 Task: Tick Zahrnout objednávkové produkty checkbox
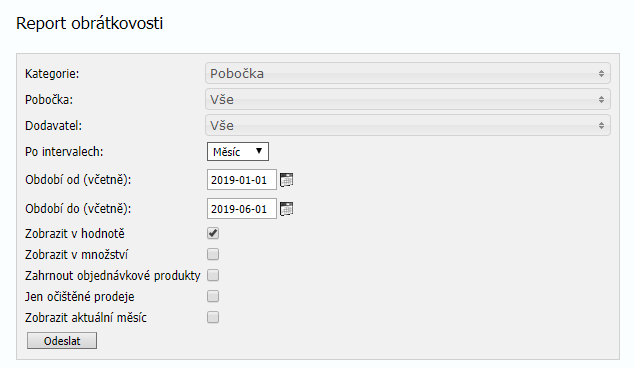[213, 275]
